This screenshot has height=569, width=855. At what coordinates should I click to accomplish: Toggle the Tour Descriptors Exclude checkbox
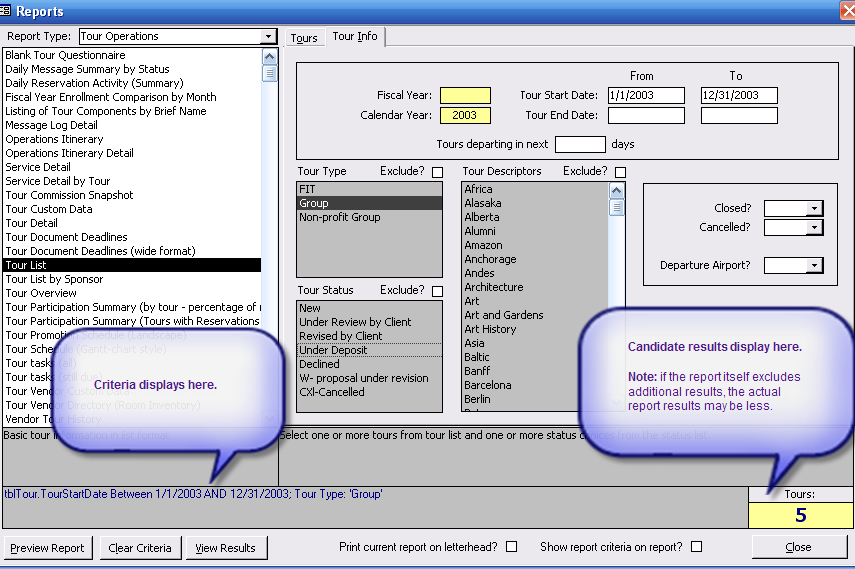(620, 172)
